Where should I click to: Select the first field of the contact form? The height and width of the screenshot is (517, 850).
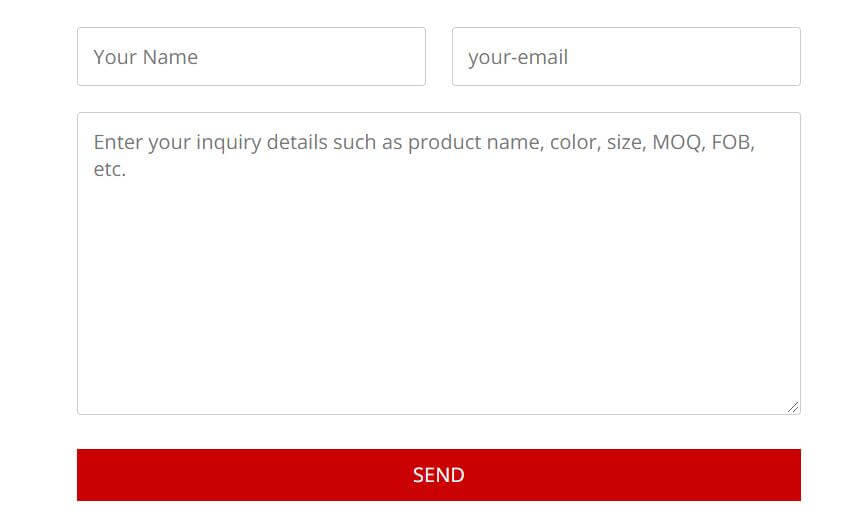(251, 56)
